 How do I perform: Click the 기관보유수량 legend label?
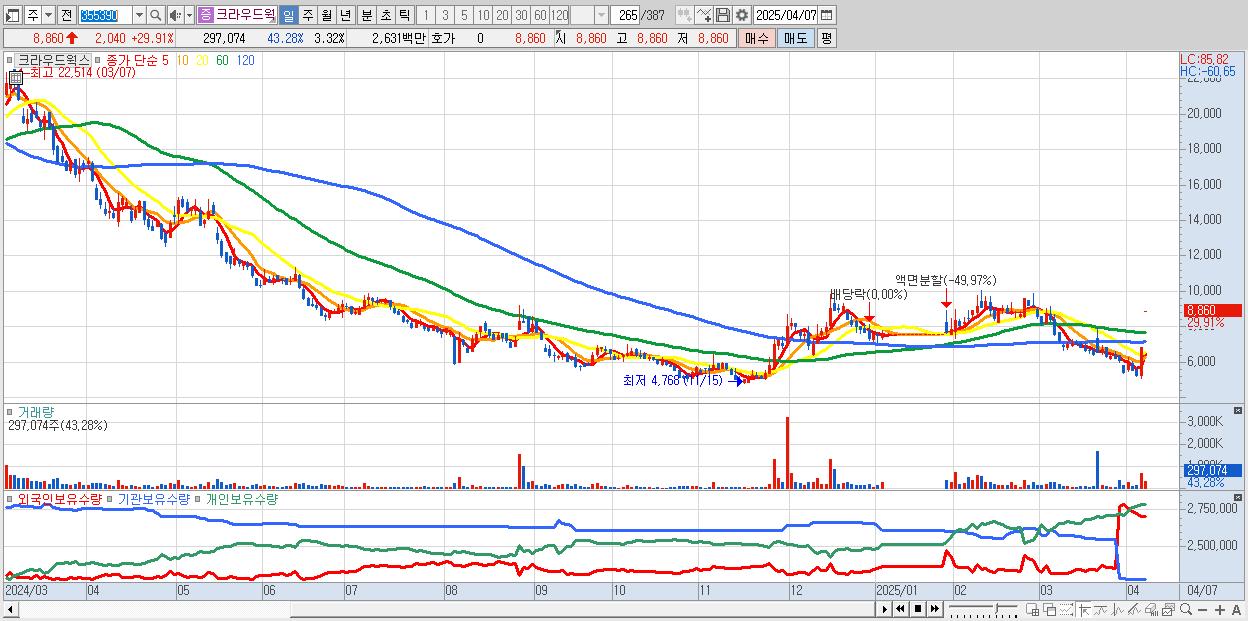154,498
